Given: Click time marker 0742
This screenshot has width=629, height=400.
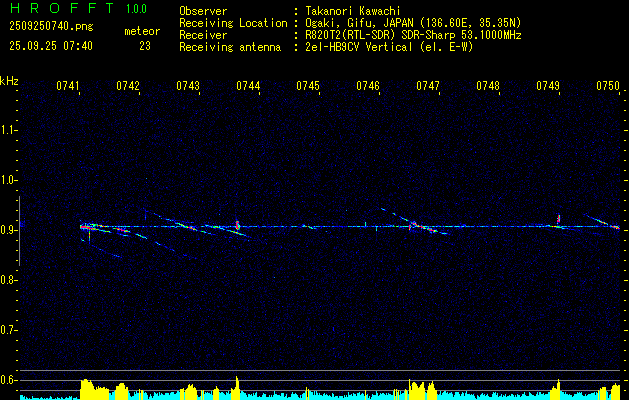Looking at the screenshot, I should point(128,85).
